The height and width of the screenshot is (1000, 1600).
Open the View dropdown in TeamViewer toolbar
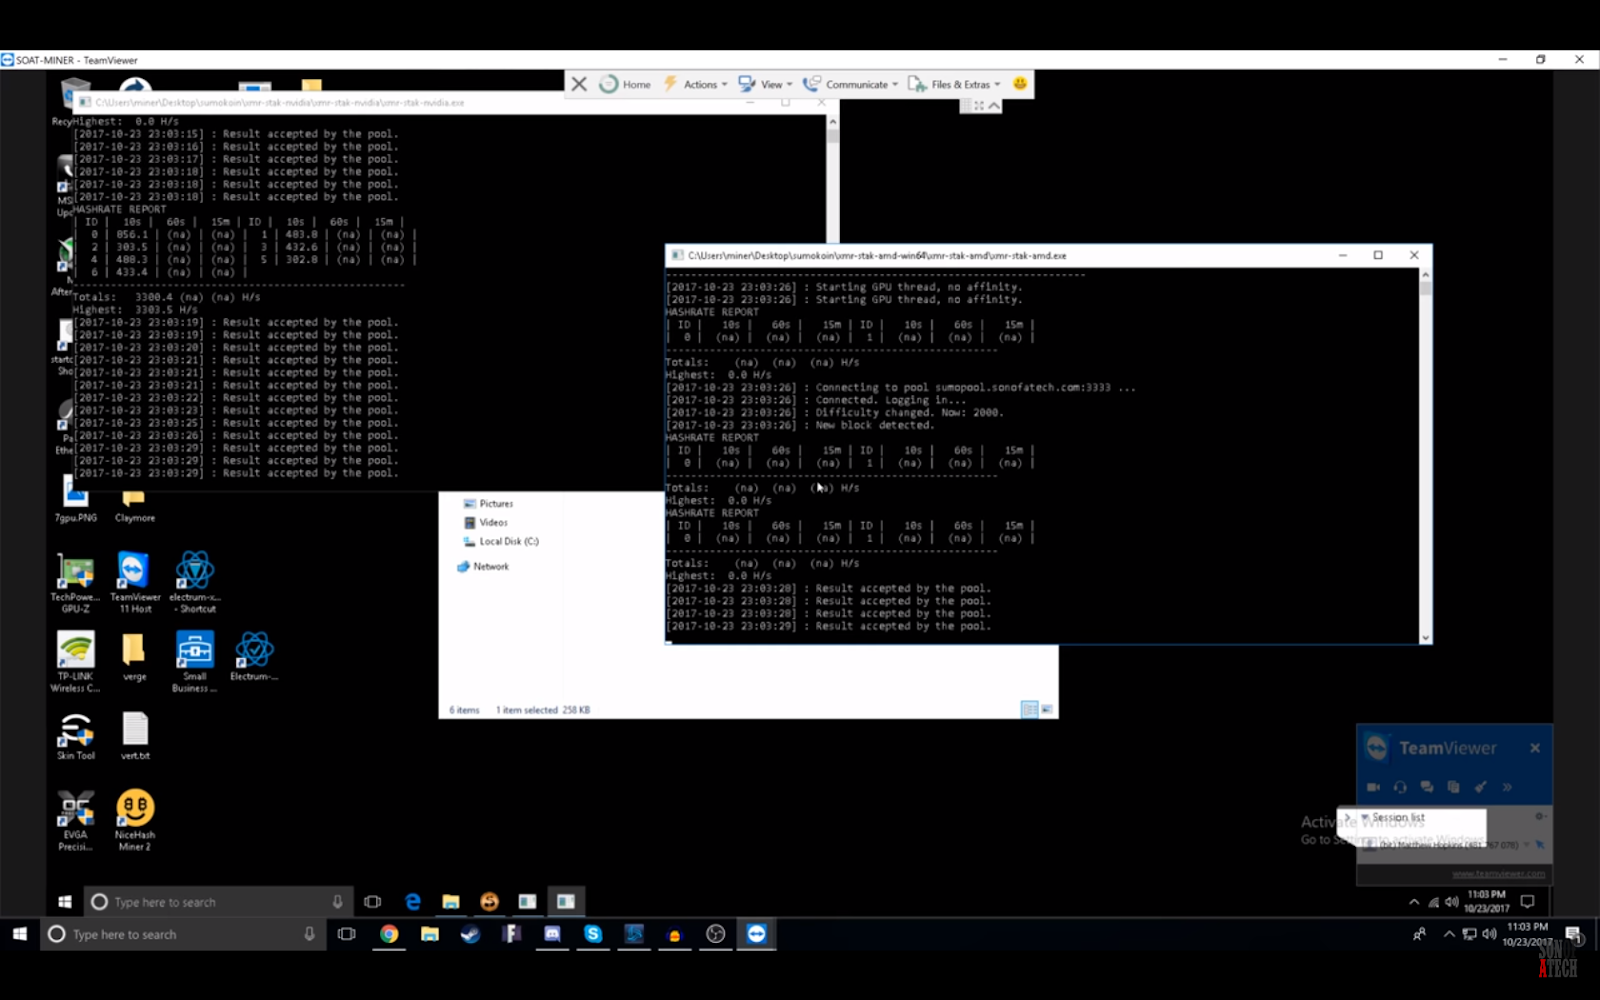click(x=765, y=84)
